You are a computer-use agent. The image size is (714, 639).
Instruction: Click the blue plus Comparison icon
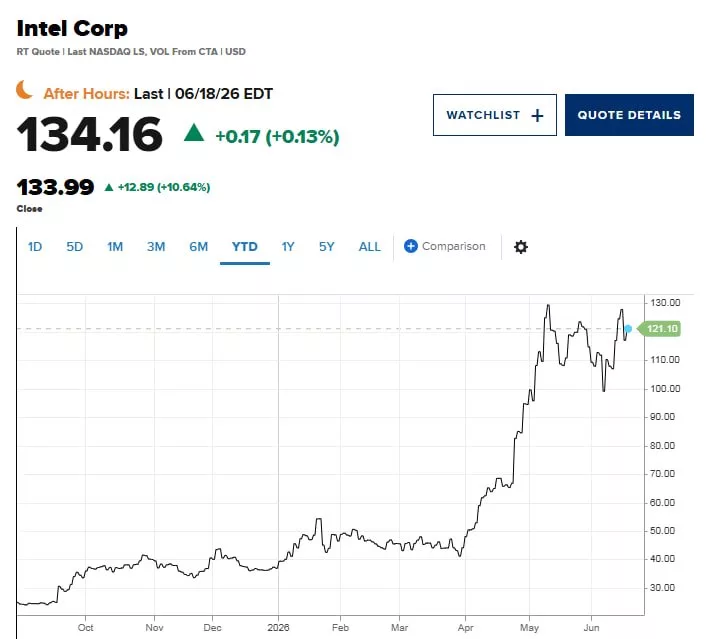[410, 246]
